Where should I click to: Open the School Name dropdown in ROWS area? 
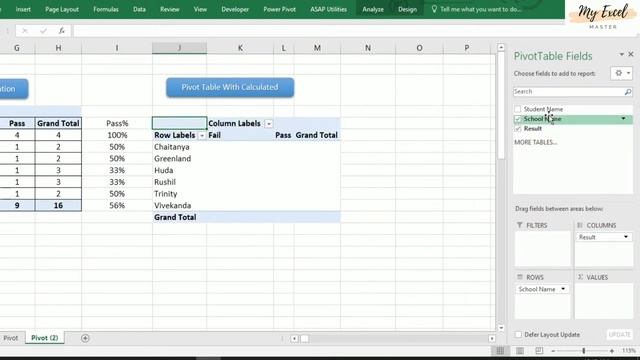click(563, 289)
